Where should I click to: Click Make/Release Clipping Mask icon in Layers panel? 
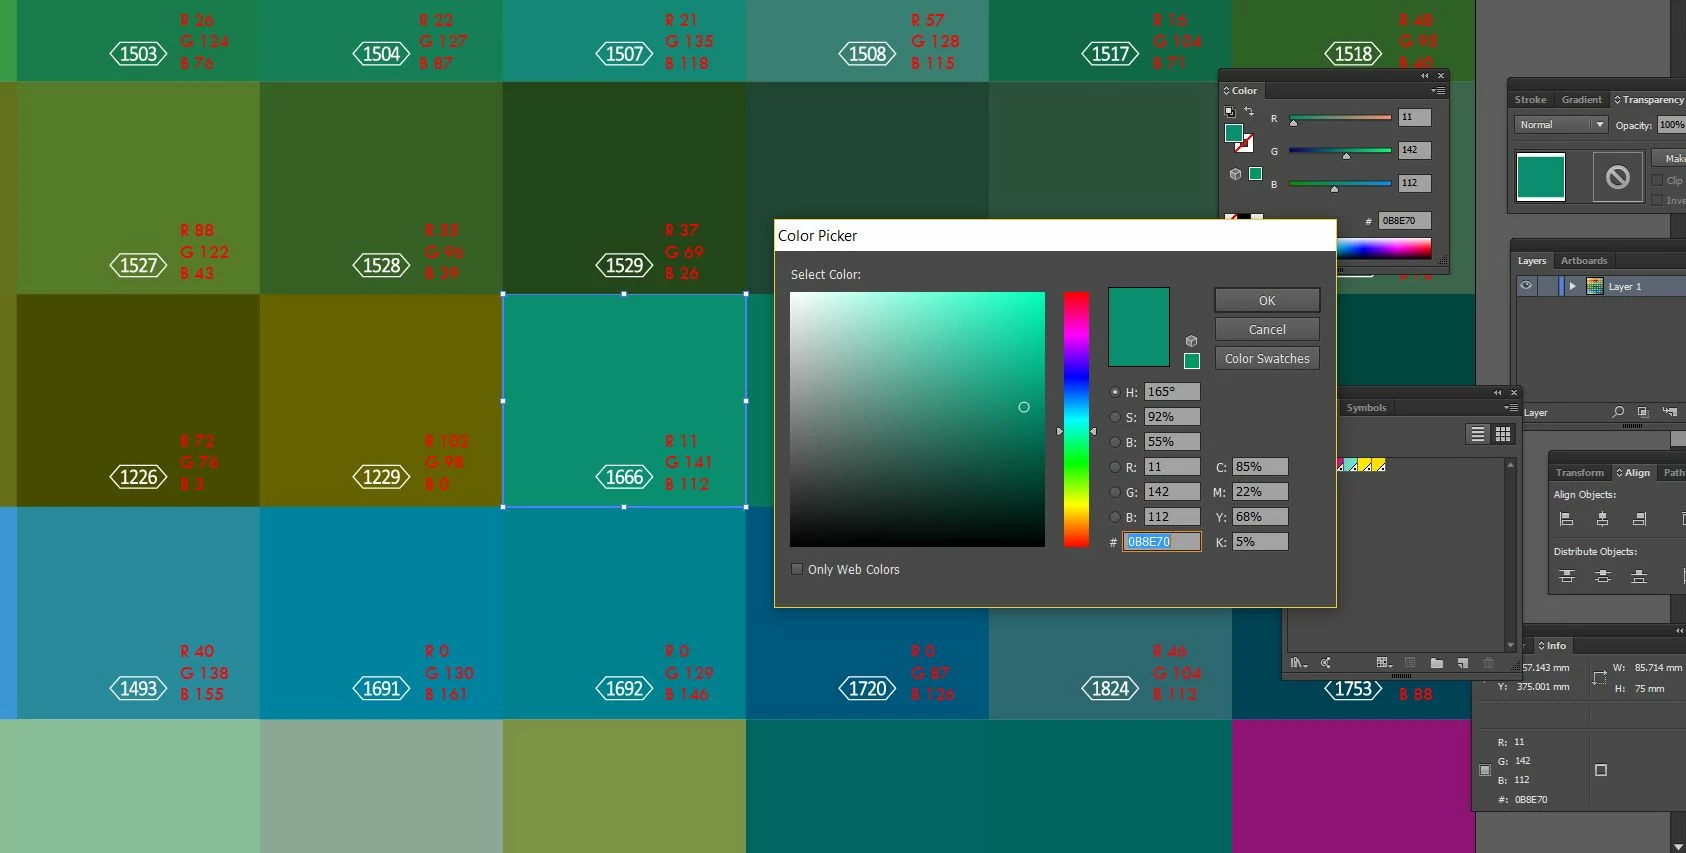click(1643, 412)
